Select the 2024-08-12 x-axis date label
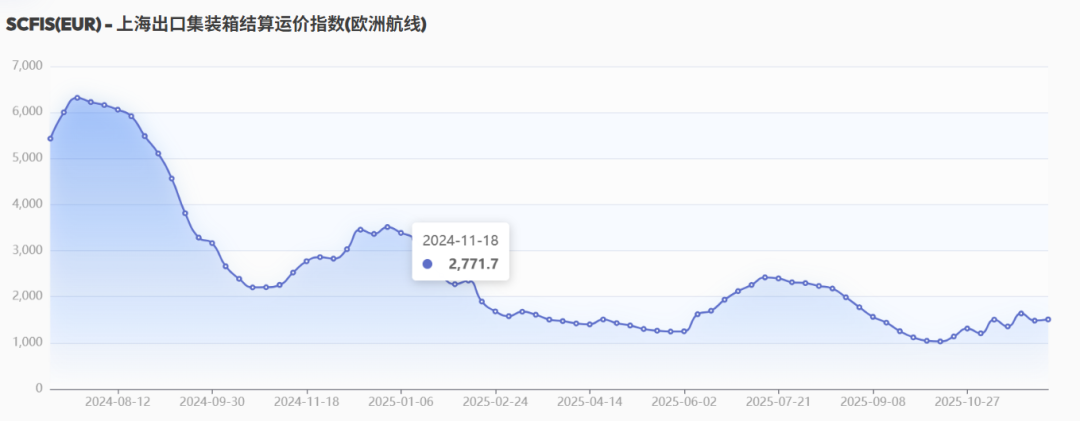Viewport: 1080px width, 421px height. coord(117,401)
